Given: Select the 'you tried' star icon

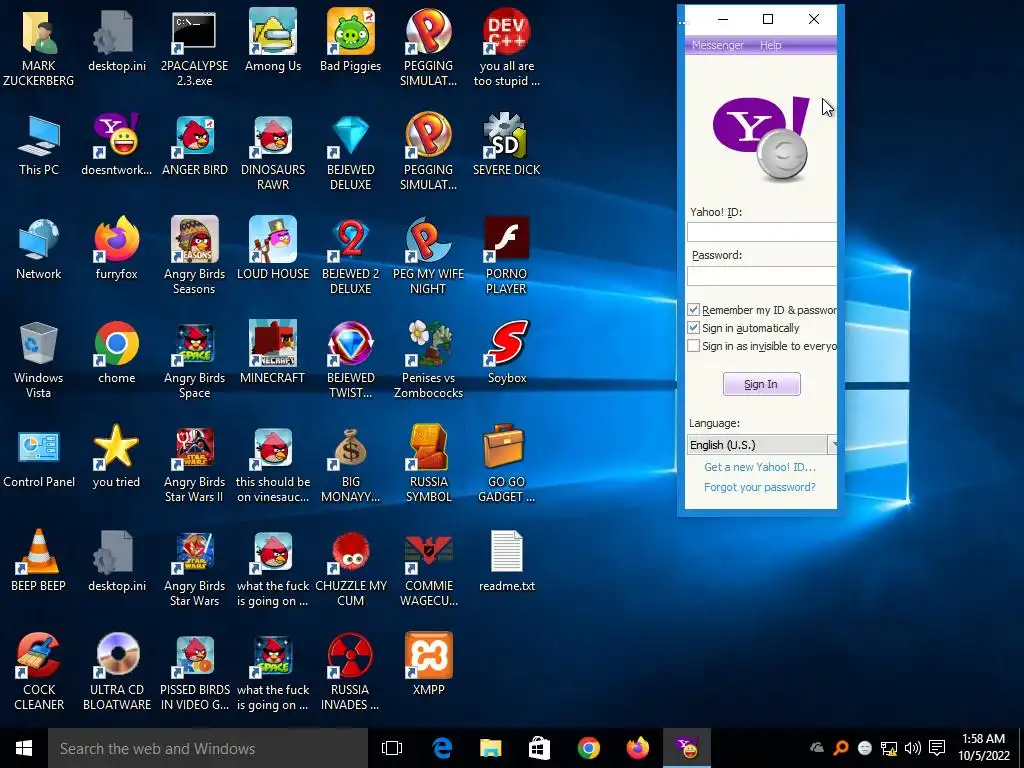Looking at the screenshot, I should point(117,456).
